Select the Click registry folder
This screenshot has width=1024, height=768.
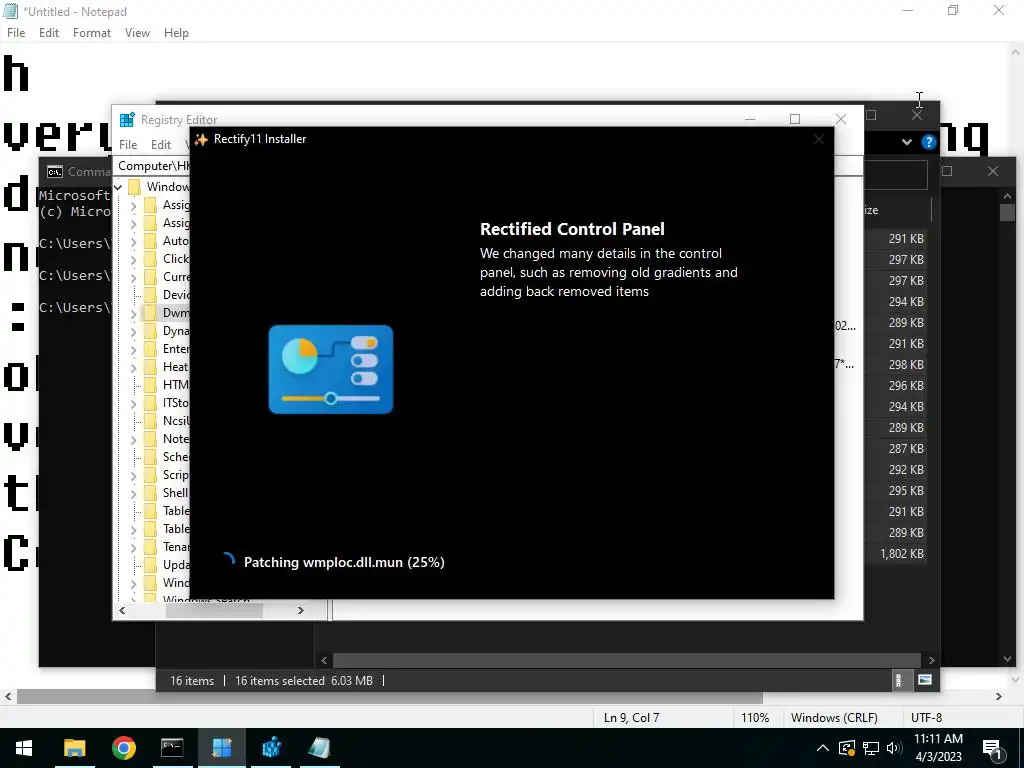pyautogui.click(x=167, y=259)
